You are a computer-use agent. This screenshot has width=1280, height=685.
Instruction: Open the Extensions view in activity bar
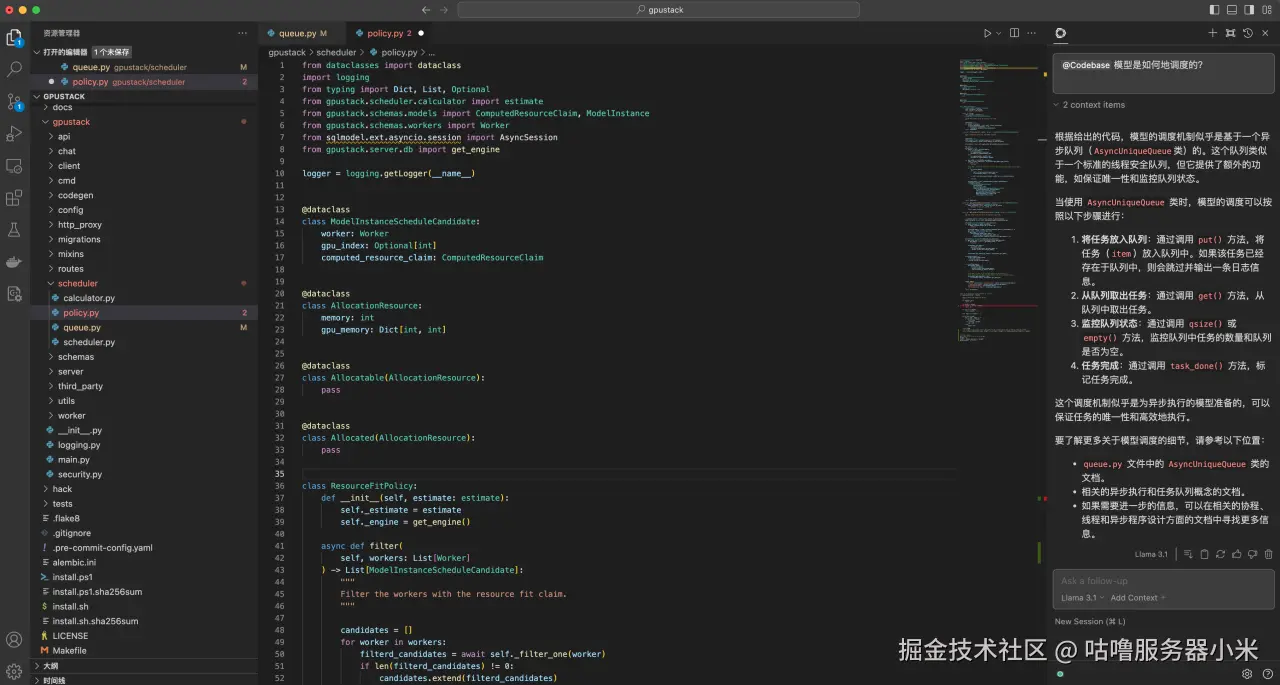pos(14,198)
